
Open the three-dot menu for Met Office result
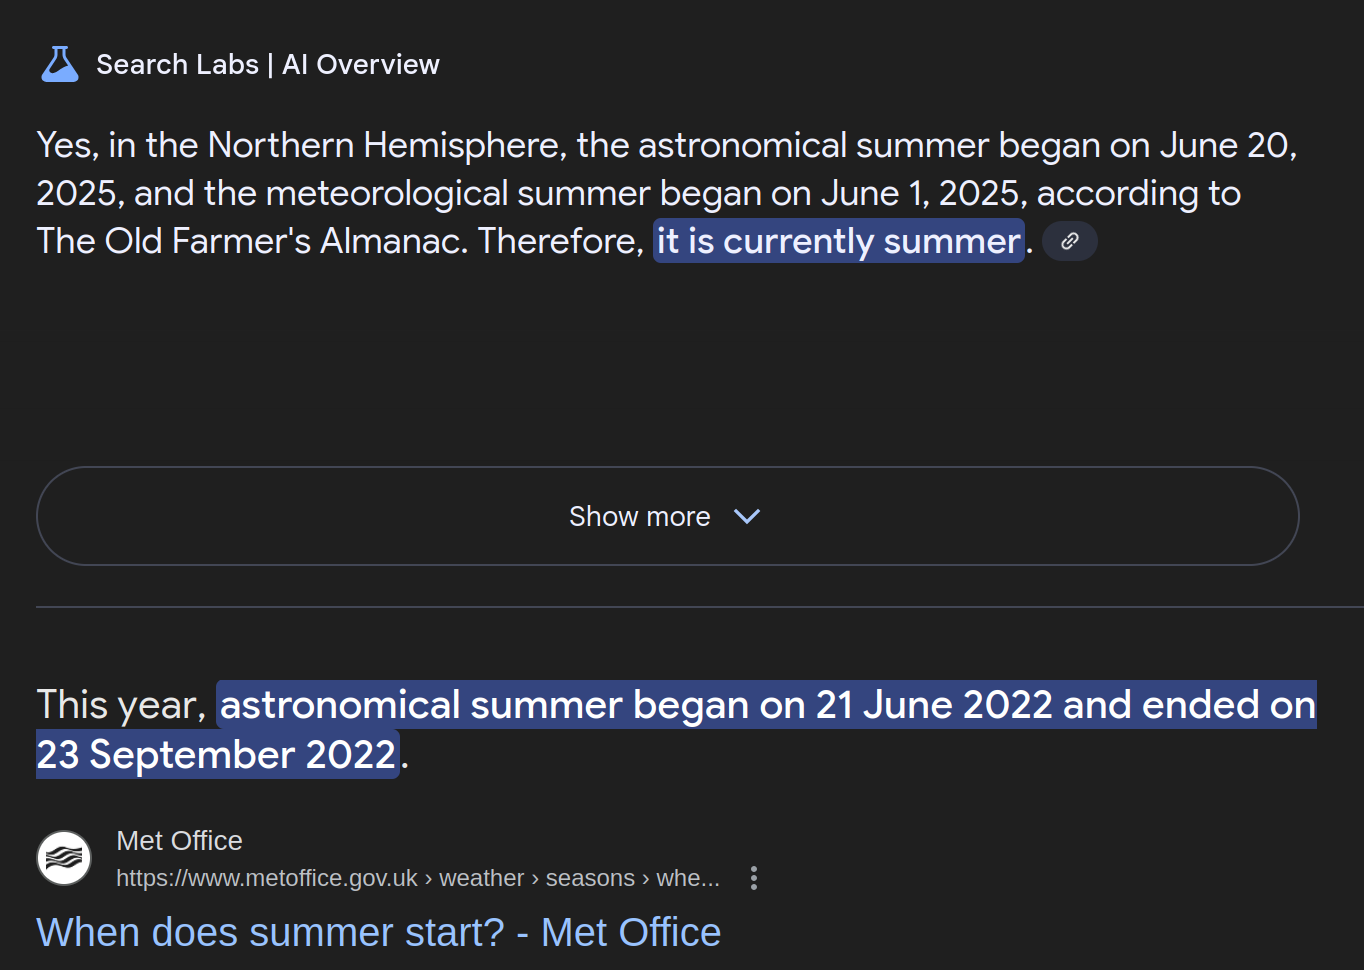(x=754, y=878)
